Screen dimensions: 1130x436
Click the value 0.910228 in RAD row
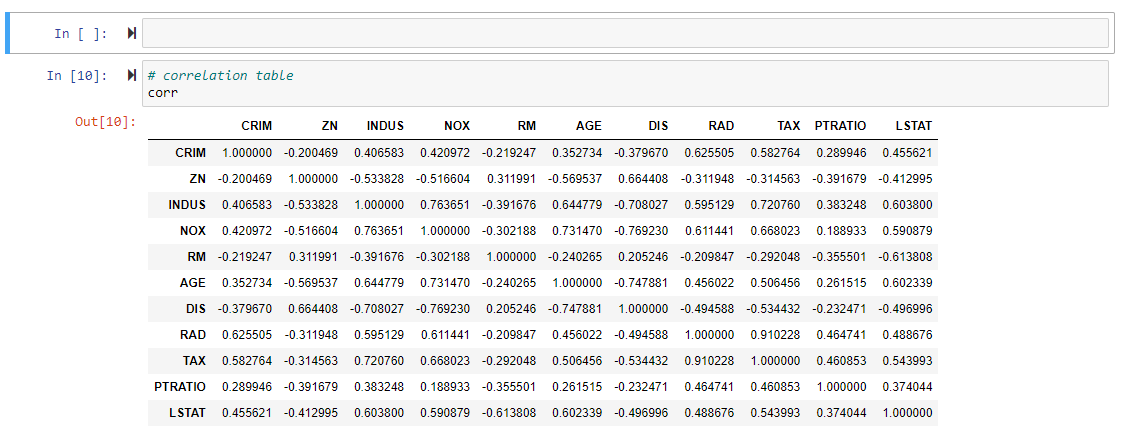(x=775, y=335)
